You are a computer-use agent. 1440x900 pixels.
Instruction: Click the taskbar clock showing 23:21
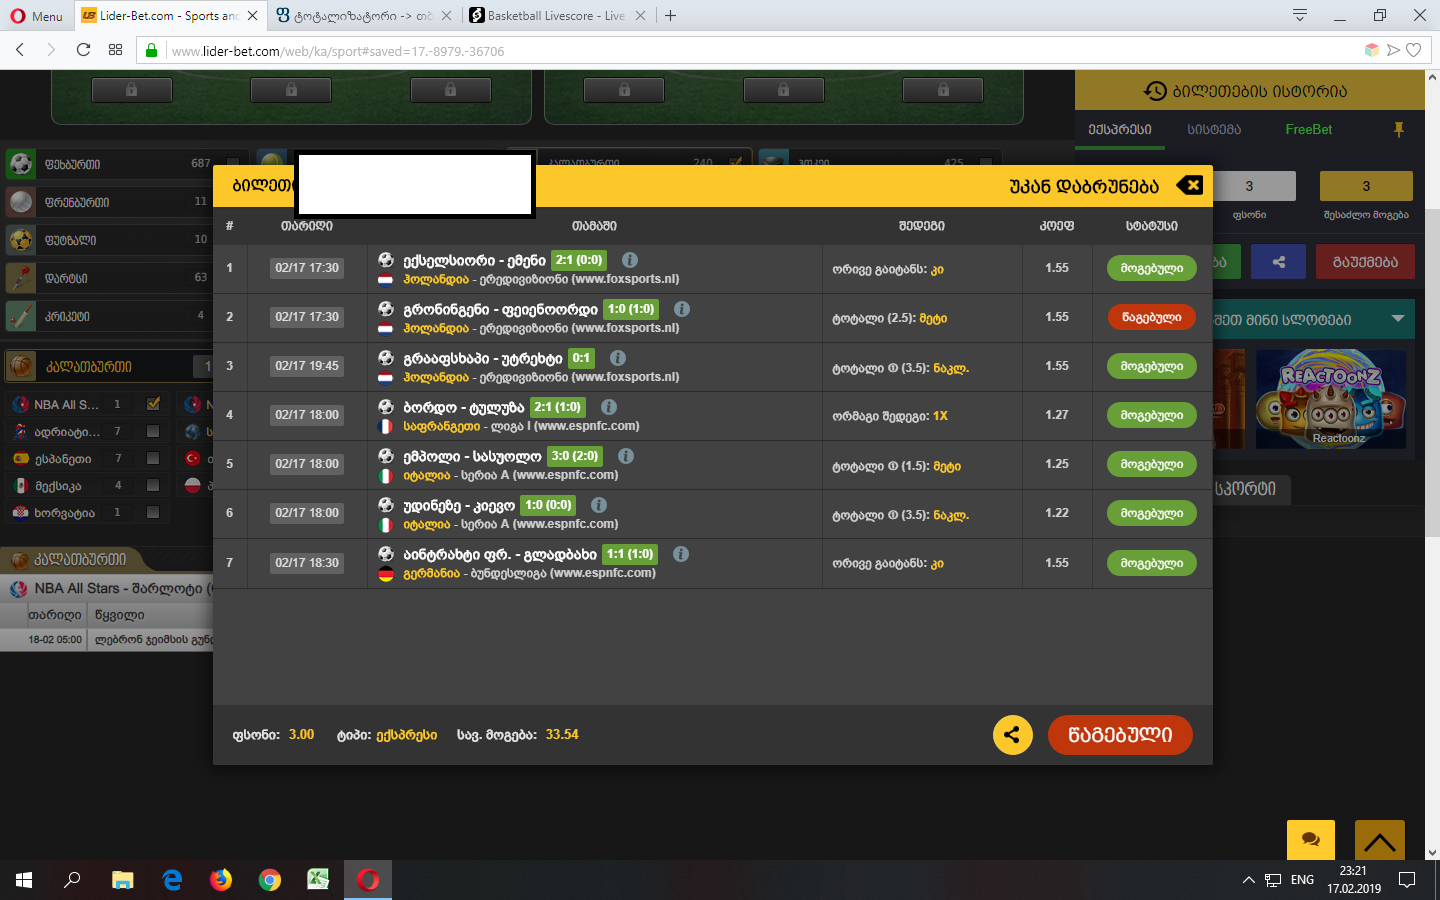point(1353,880)
